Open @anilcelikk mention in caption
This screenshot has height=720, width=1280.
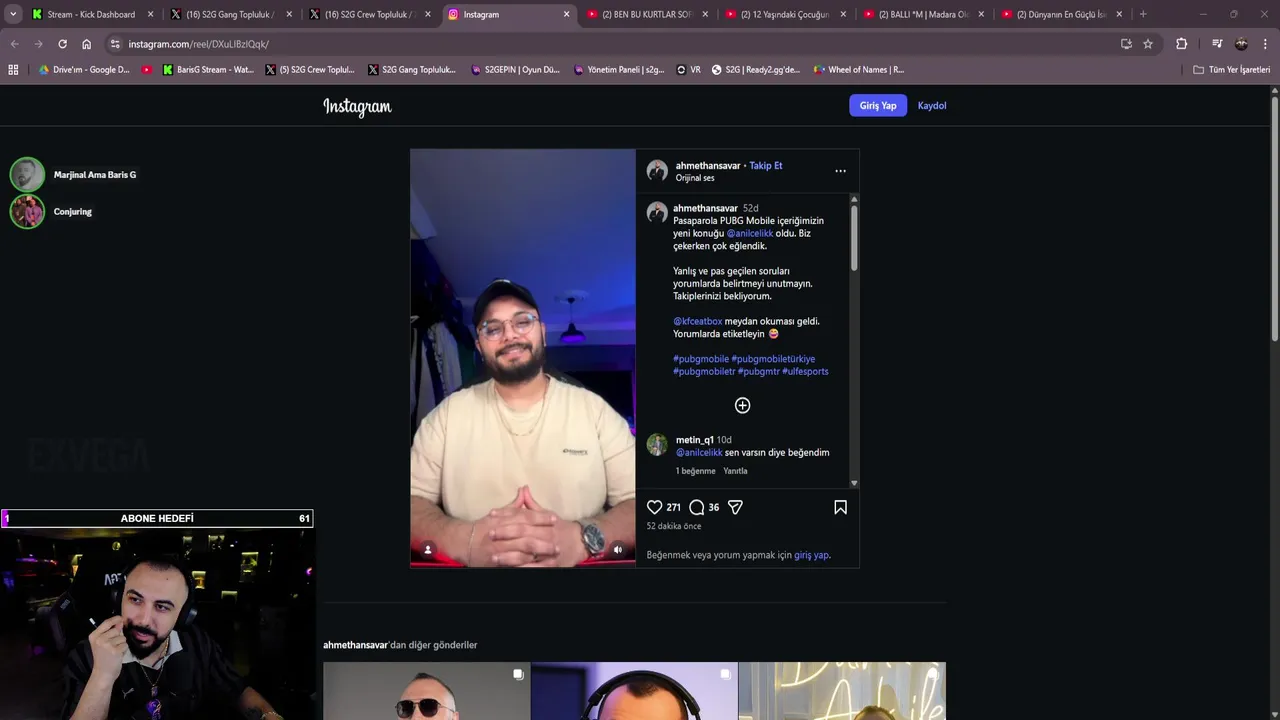(x=750, y=233)
